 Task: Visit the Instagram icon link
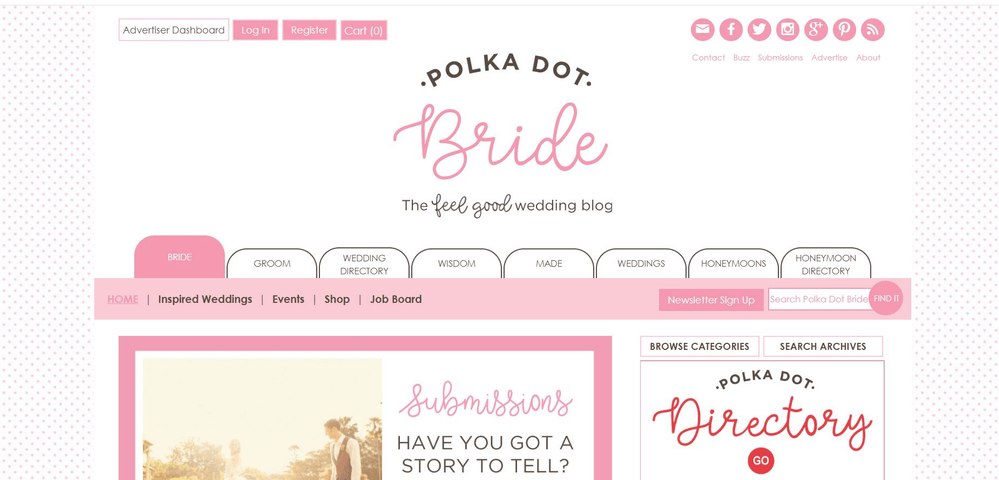787,29
